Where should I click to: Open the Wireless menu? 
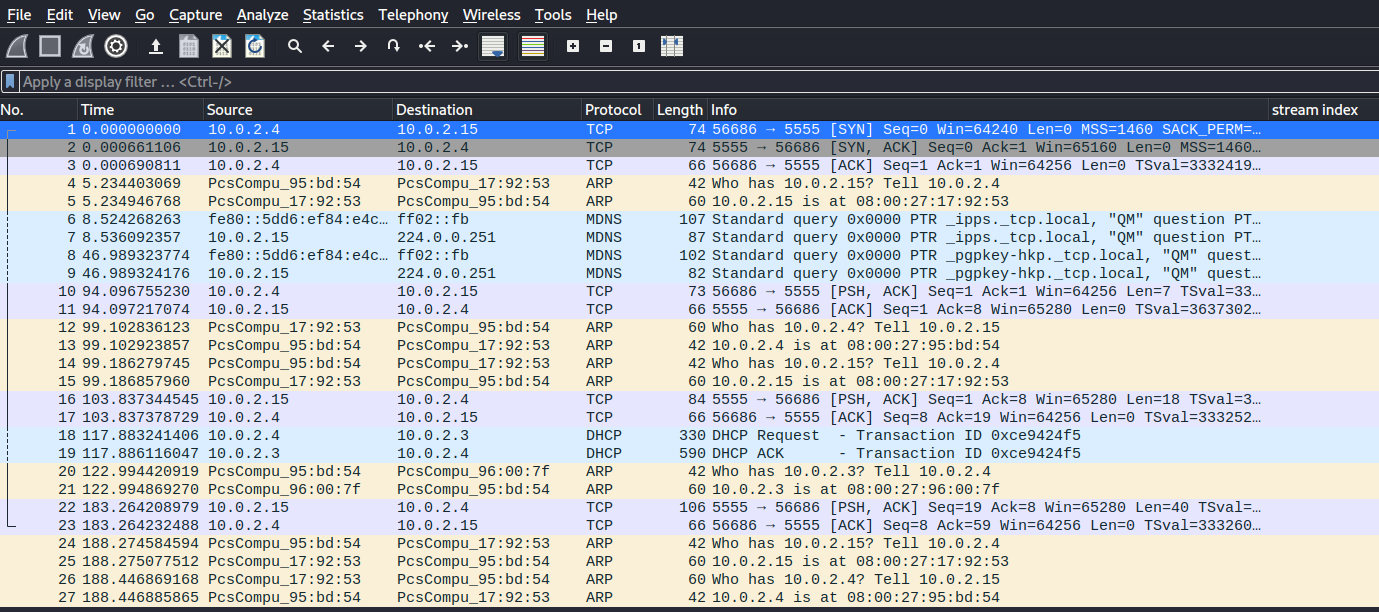[491, 15]
